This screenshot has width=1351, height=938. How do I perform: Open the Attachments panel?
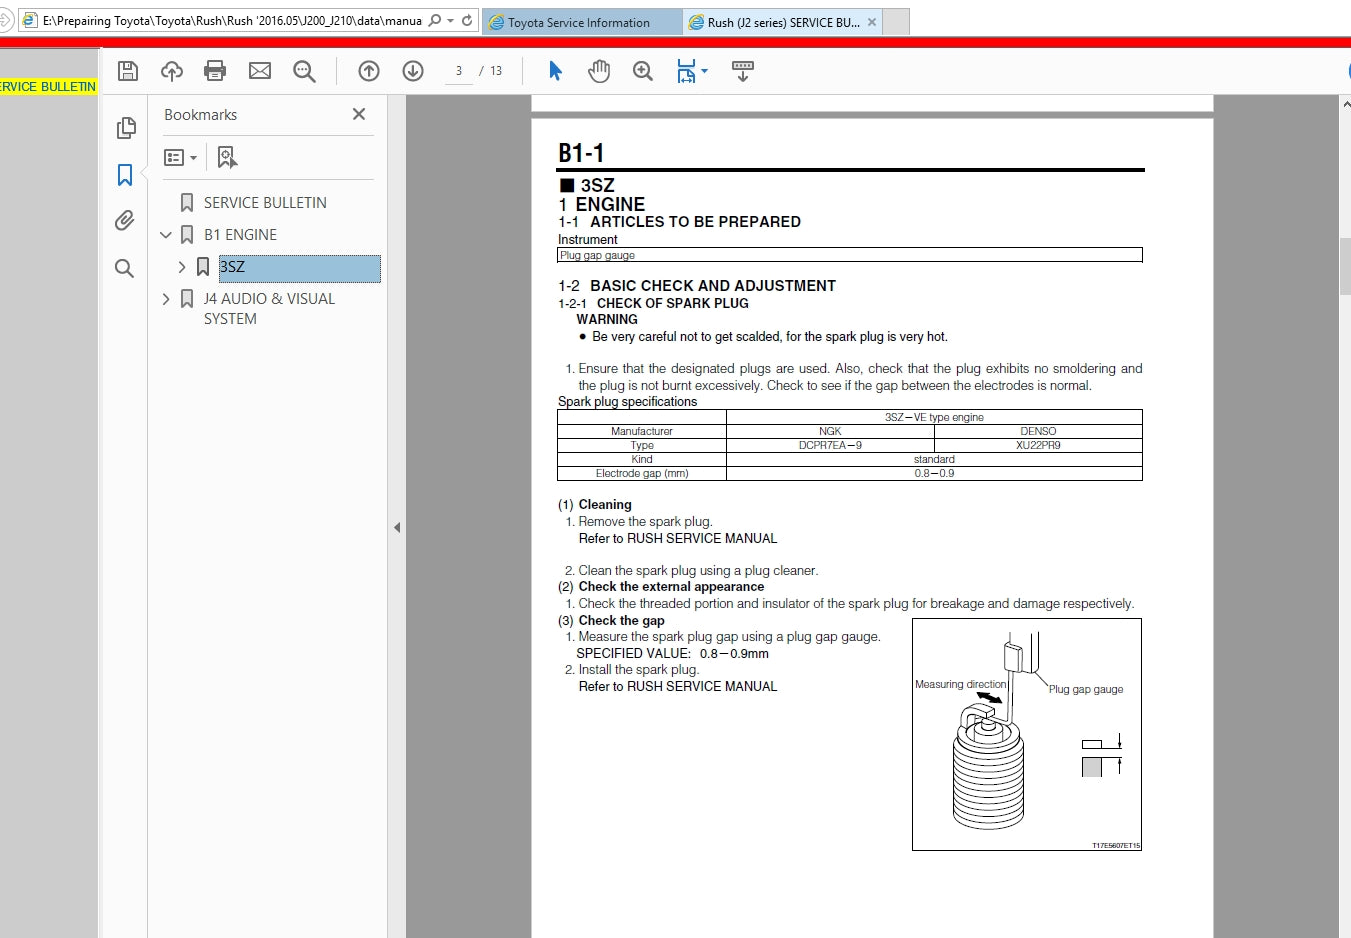pyautogui.click(x=125, y=220)
